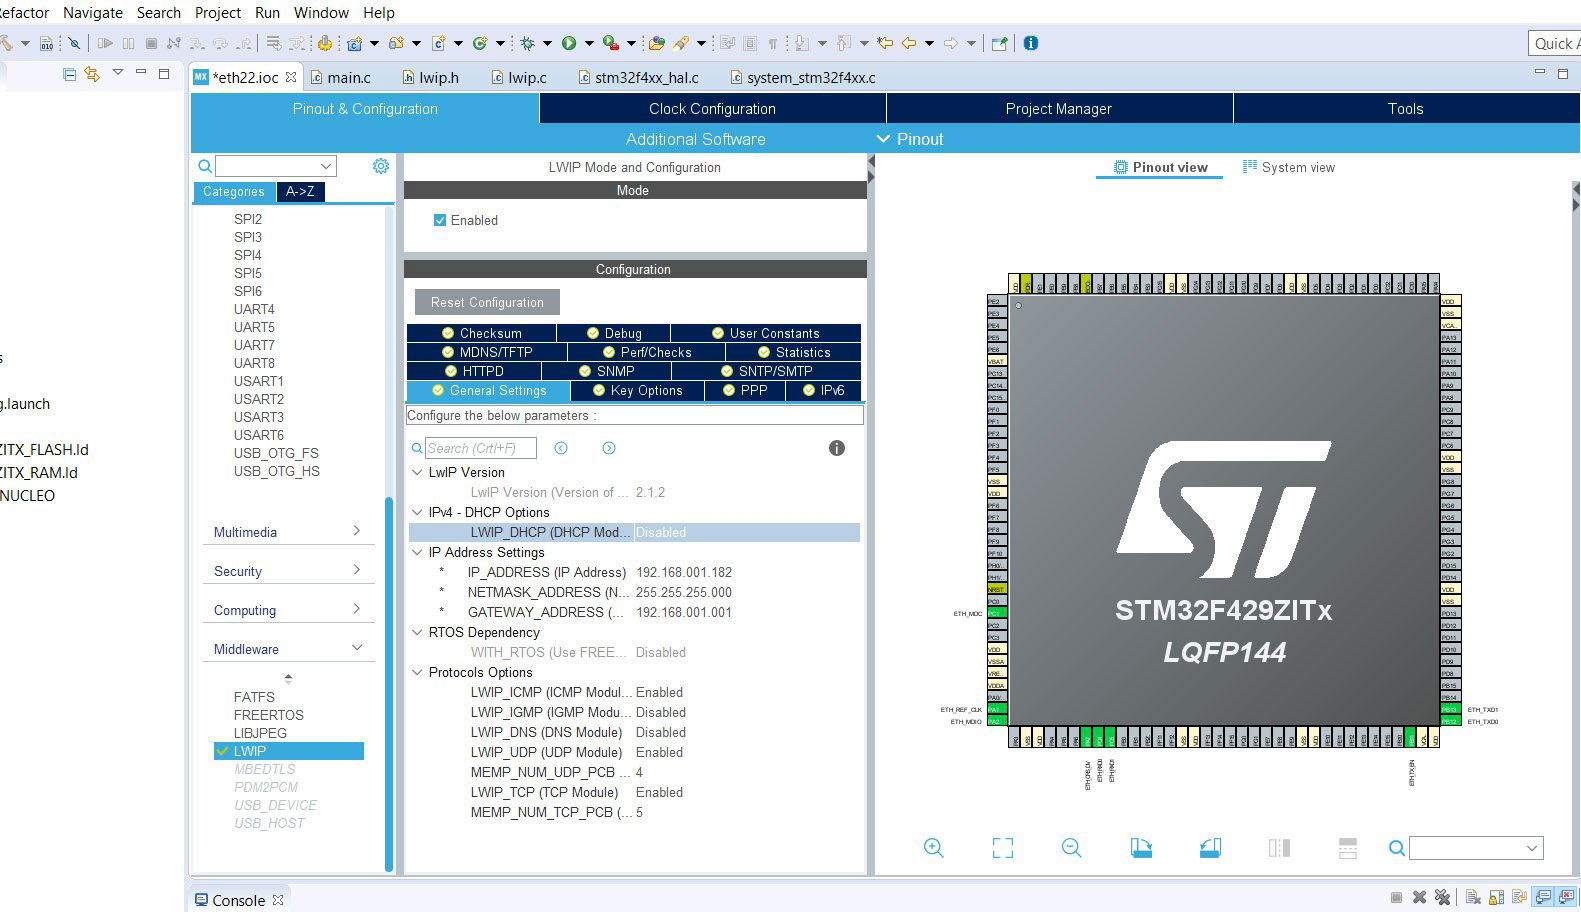Click the green Run button in toolbar

pyautogui.click(x=569, y=43)
